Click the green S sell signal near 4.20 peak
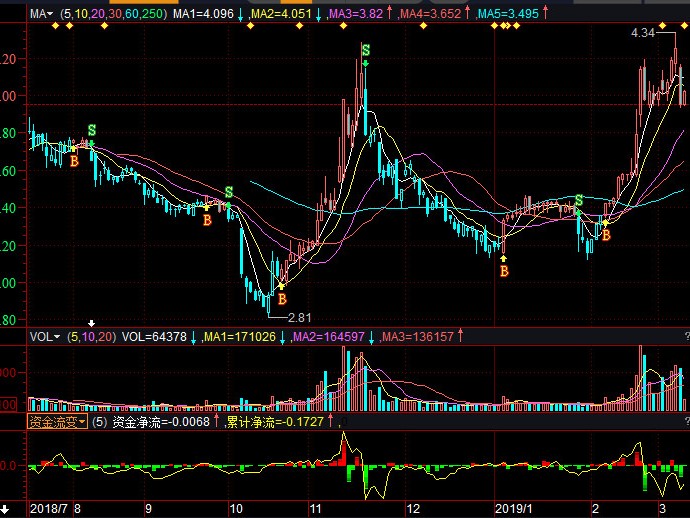This screenshot has width=690, height=518. 366,50
